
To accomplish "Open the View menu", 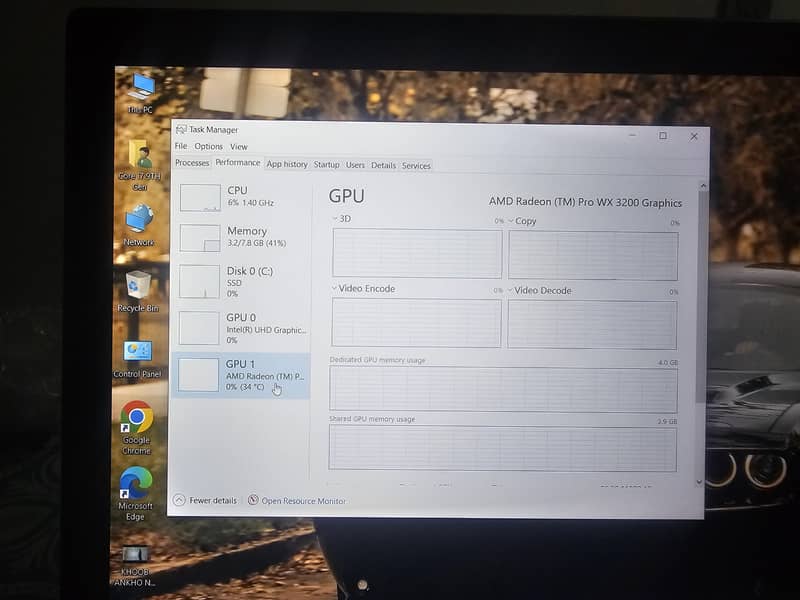I will coord(238,147).
